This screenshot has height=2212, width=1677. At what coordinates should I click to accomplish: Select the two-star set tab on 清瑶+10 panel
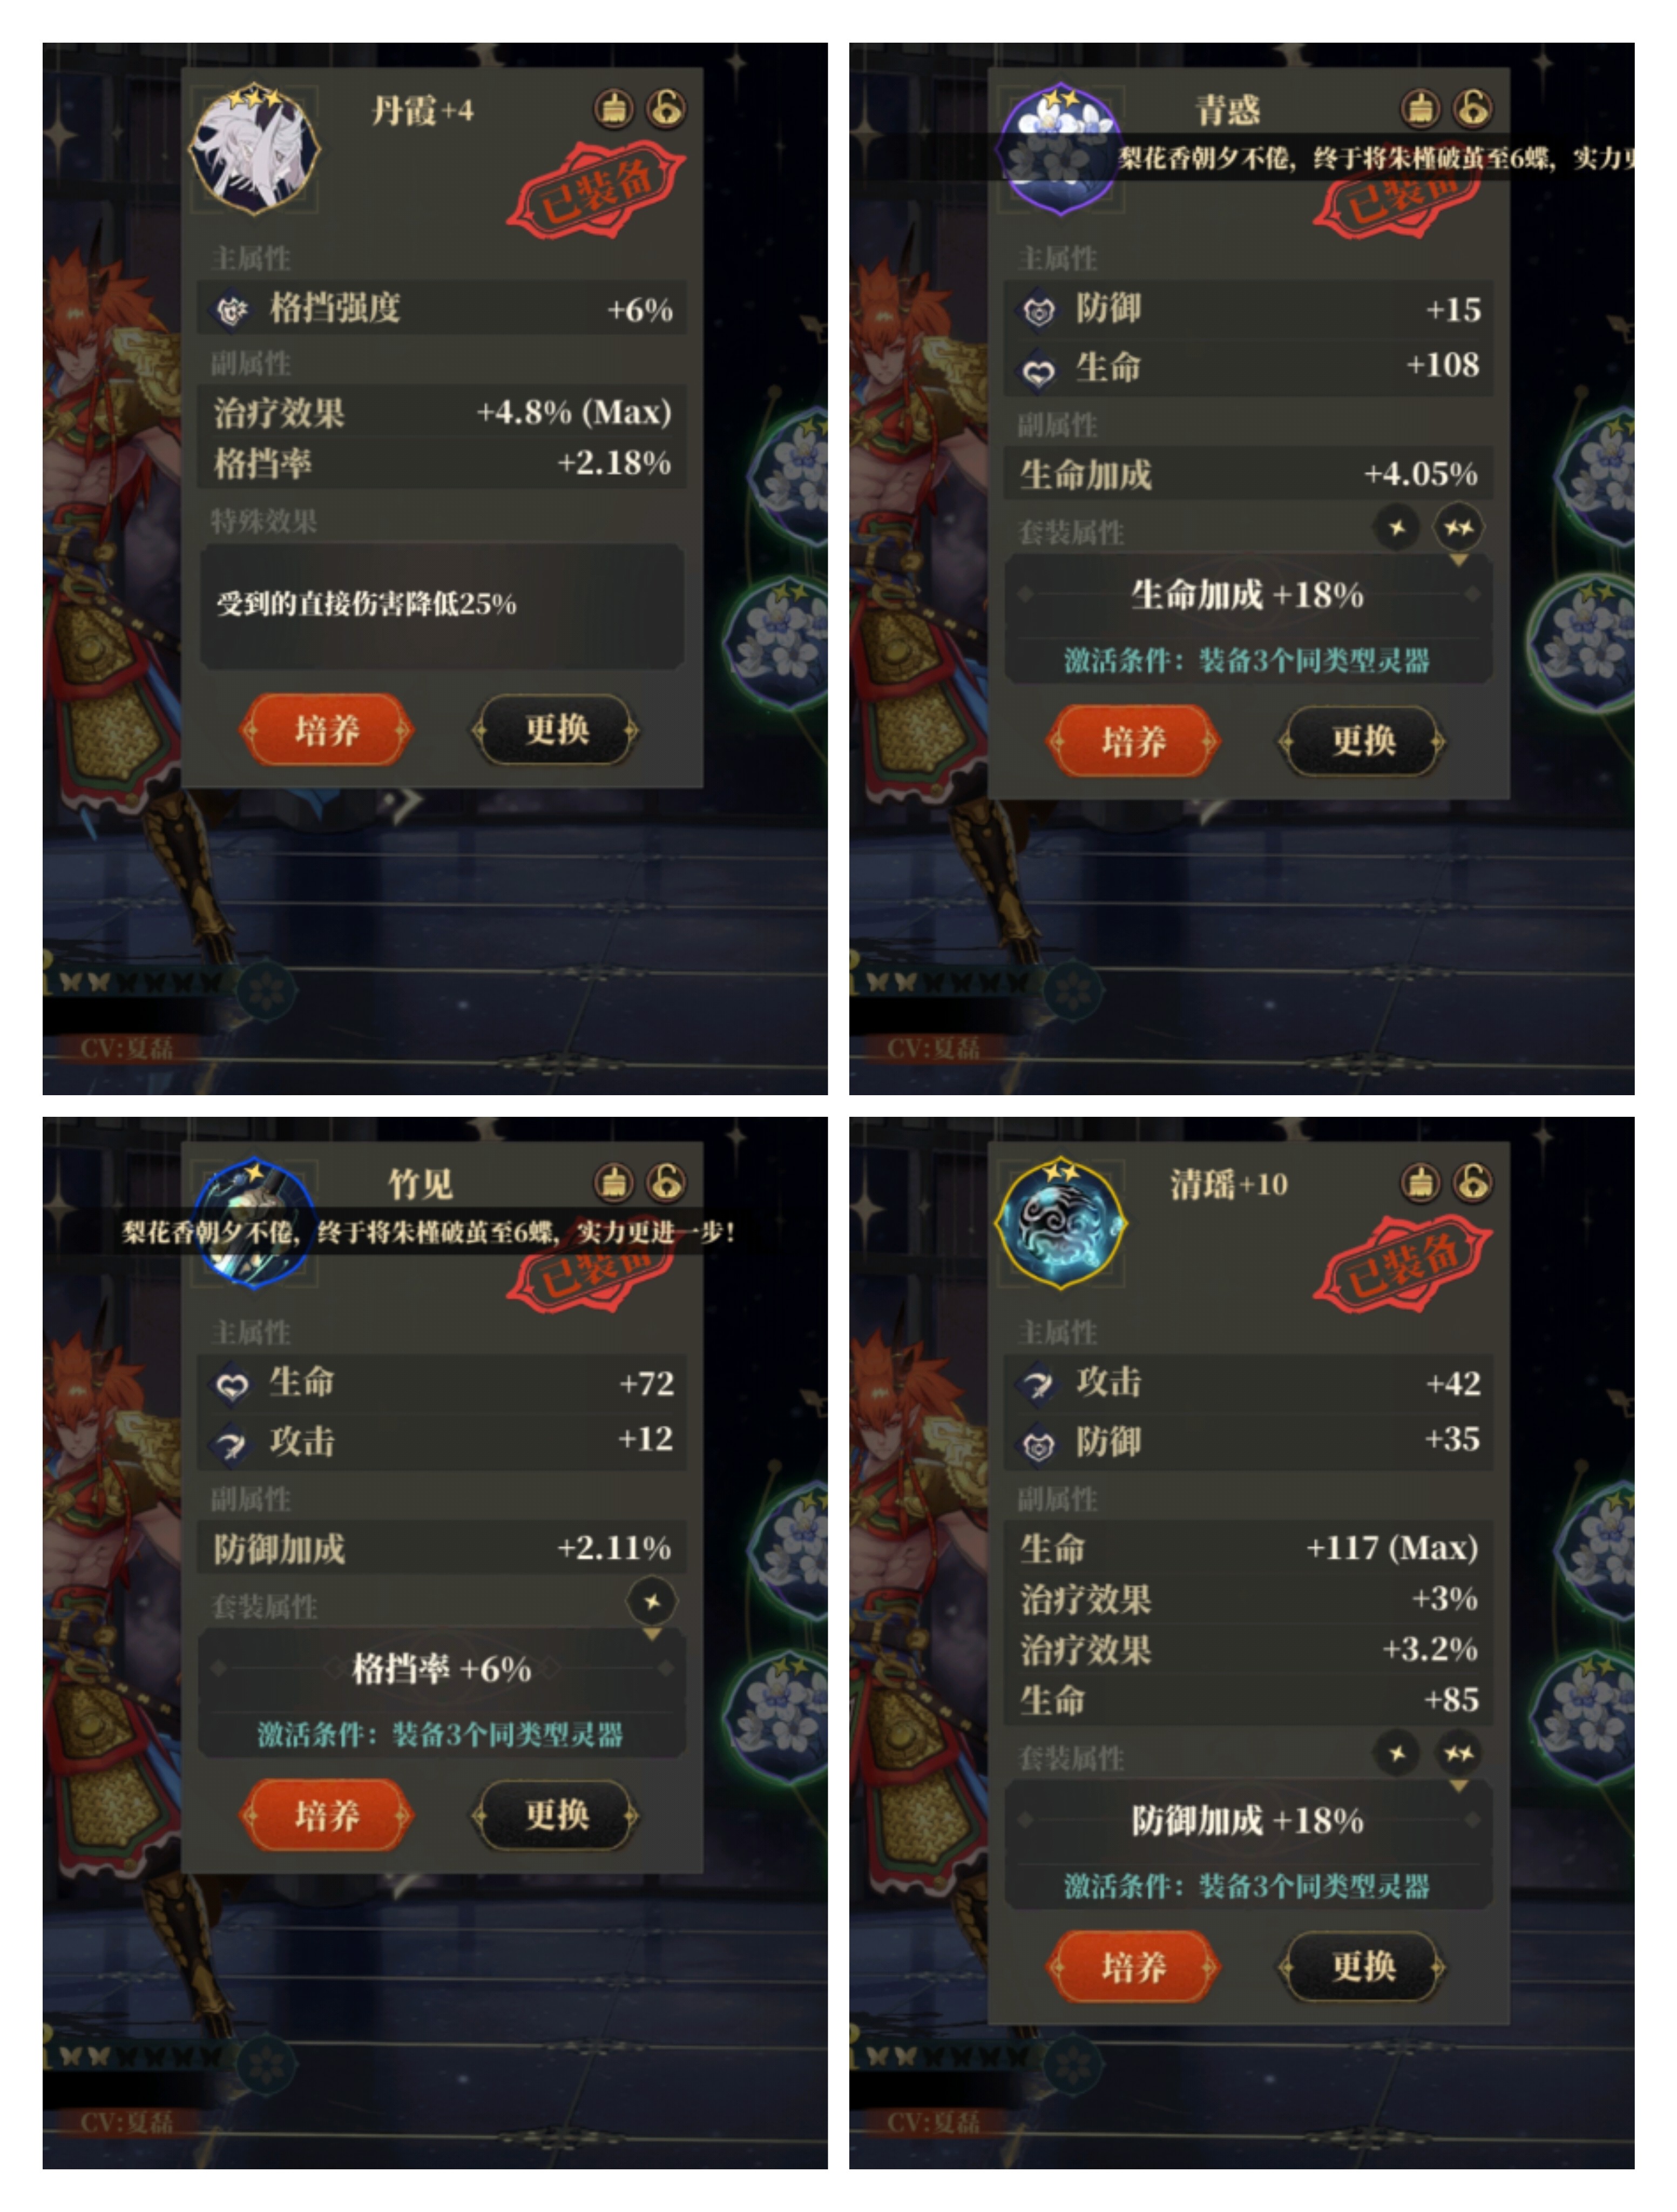[1458, 1752]
